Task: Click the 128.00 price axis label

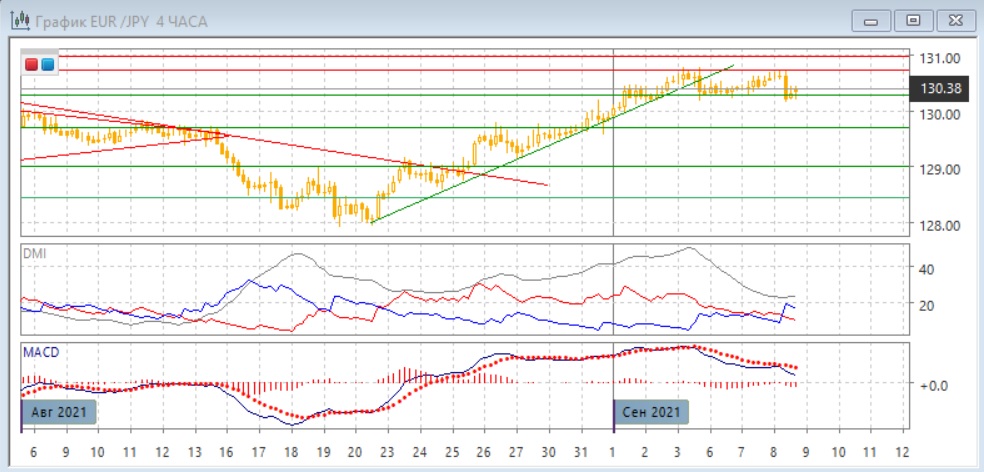Action: (x=940, y=225)
